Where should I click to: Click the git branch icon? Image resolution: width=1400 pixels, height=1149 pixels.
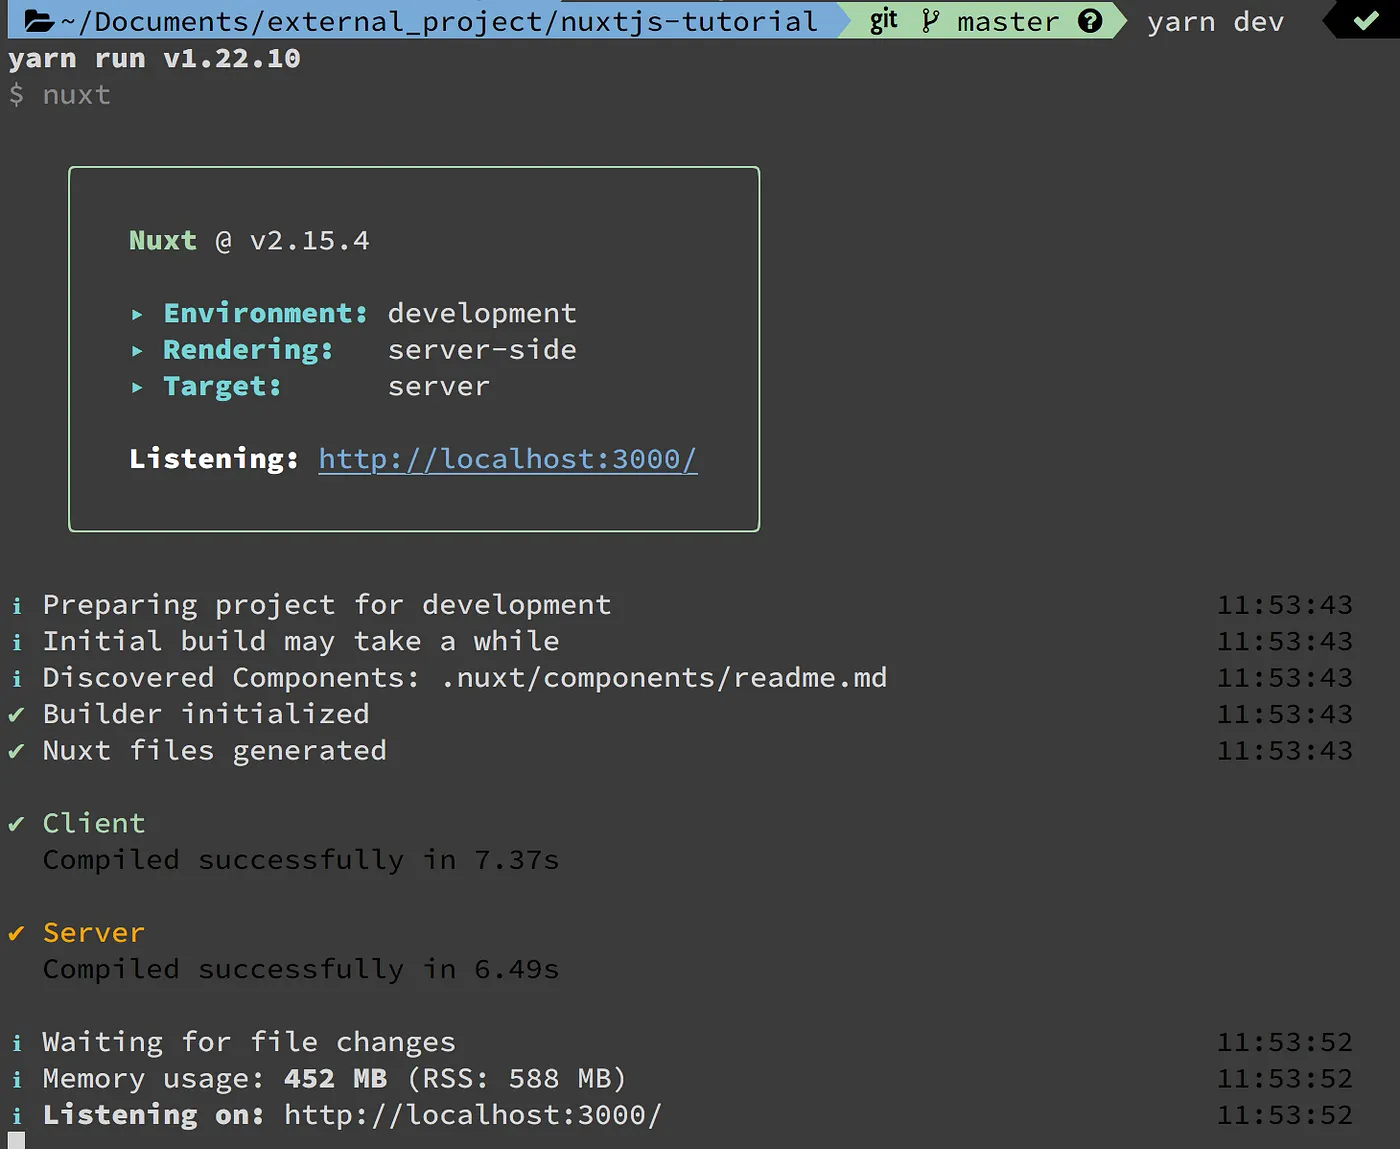click(x=931, y=21)
